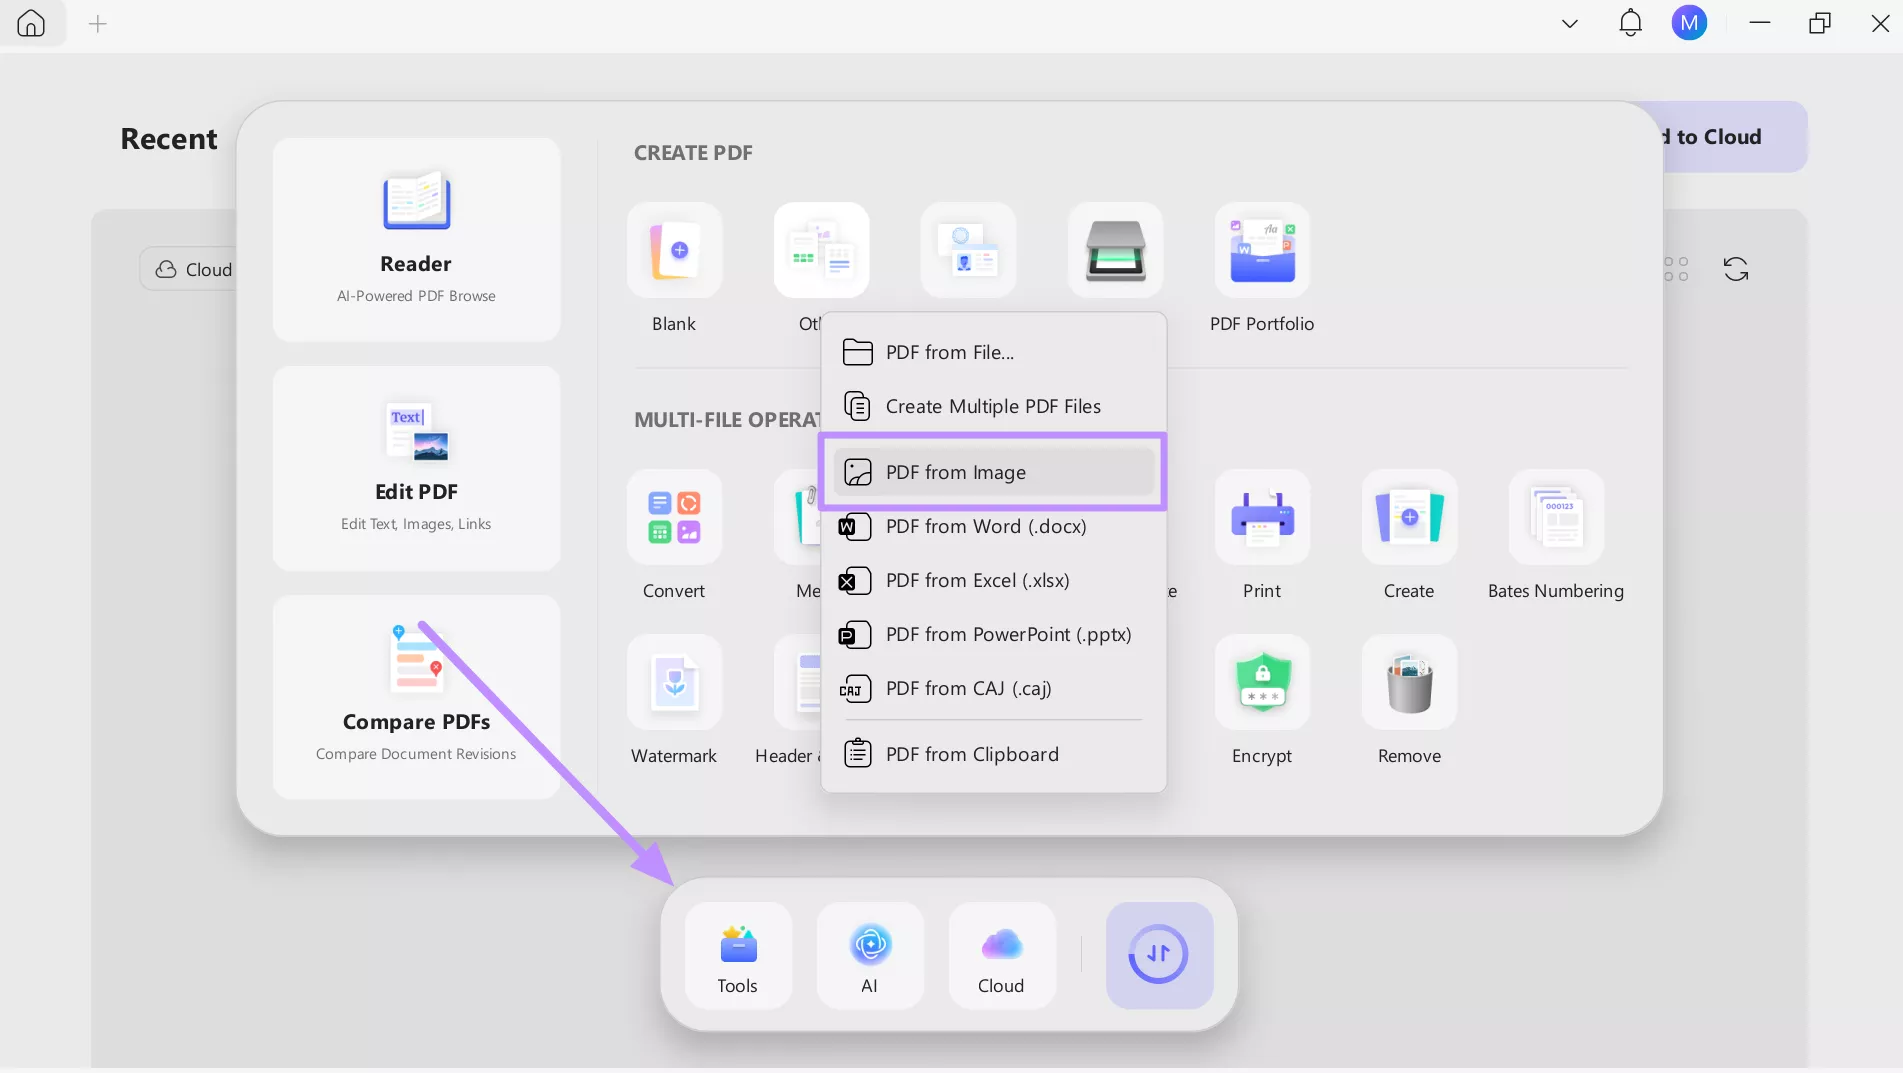
Task: Select the Convert tool icon
Action: pos(674,517)
